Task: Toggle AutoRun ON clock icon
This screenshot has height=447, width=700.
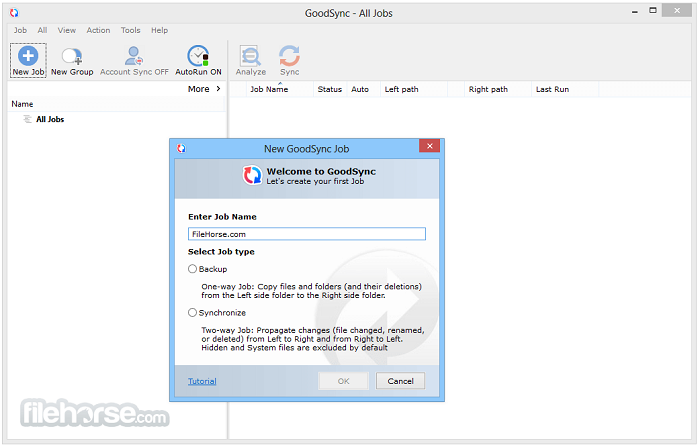Action: point(198,56)
